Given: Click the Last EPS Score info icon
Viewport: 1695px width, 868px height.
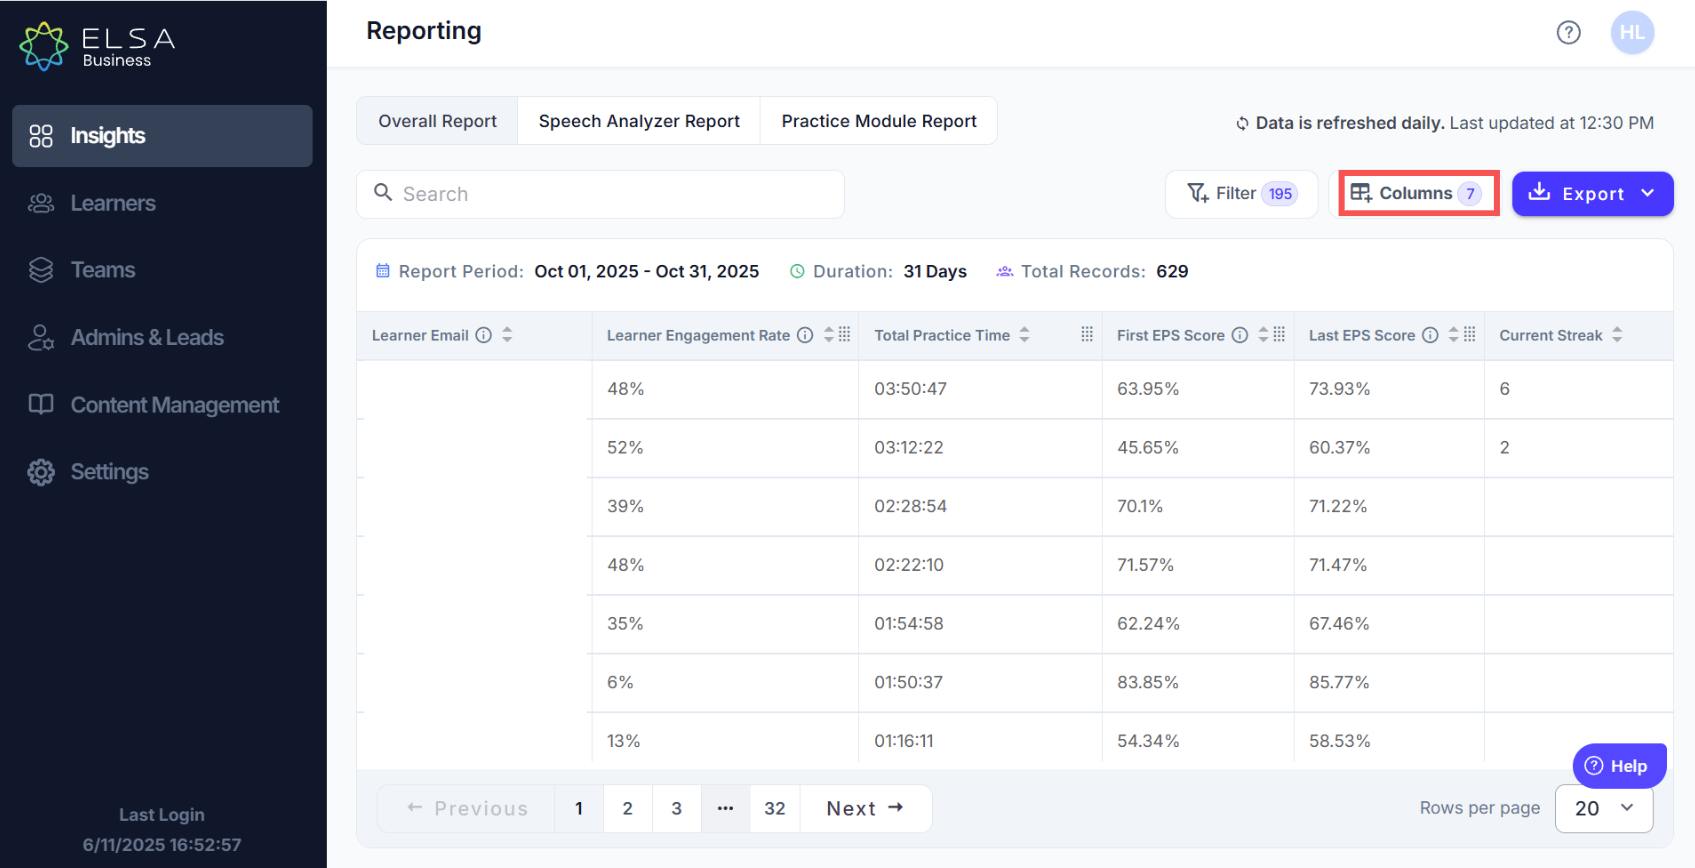Looking at the screenshot, I should (x=1430, y=335).
